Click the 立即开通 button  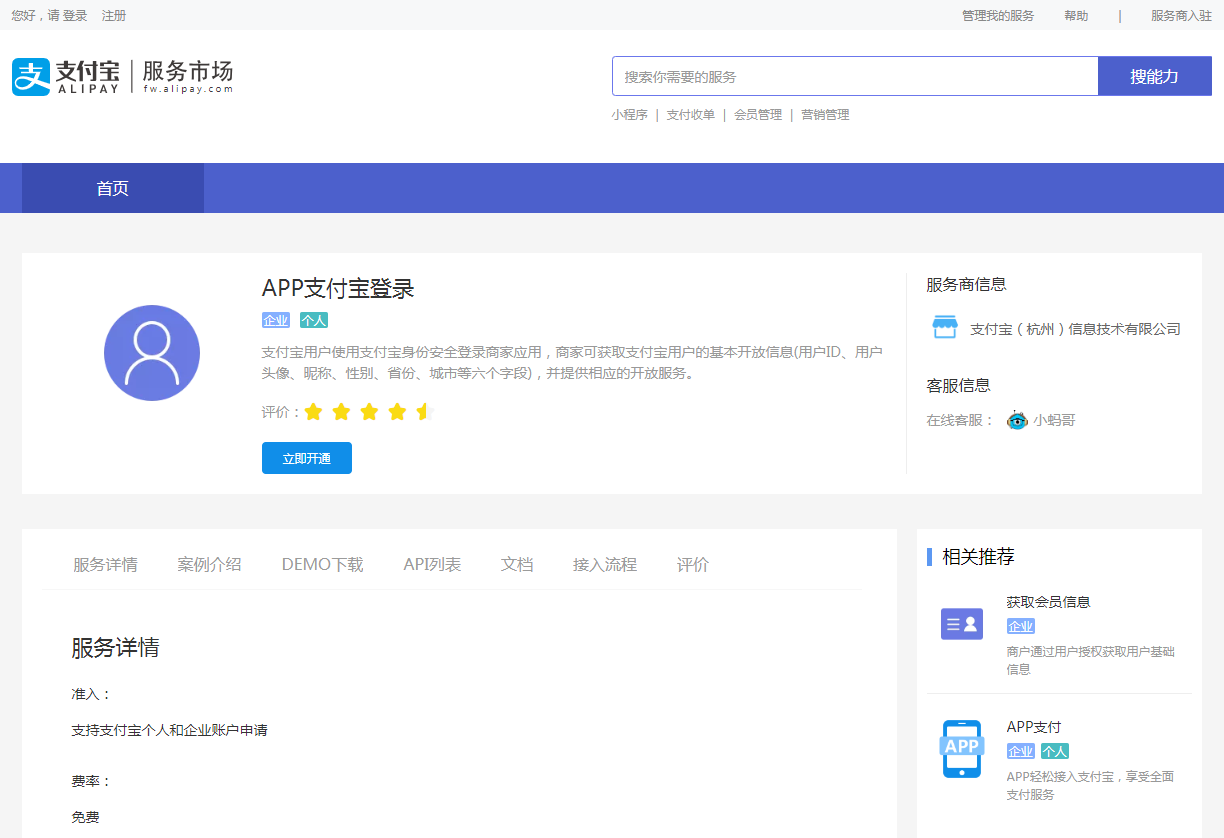click(307, 458)
